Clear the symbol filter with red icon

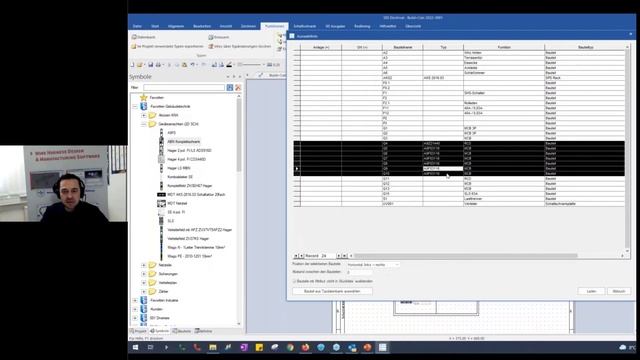[x=238, y=87]
